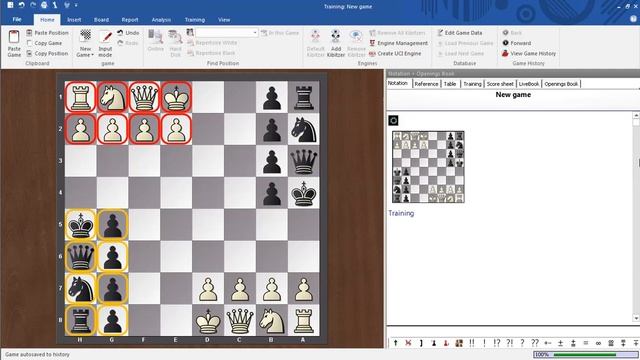Open the Reference pane tab
The width and height of the screenshot is (640, 360).
(426, 84)
